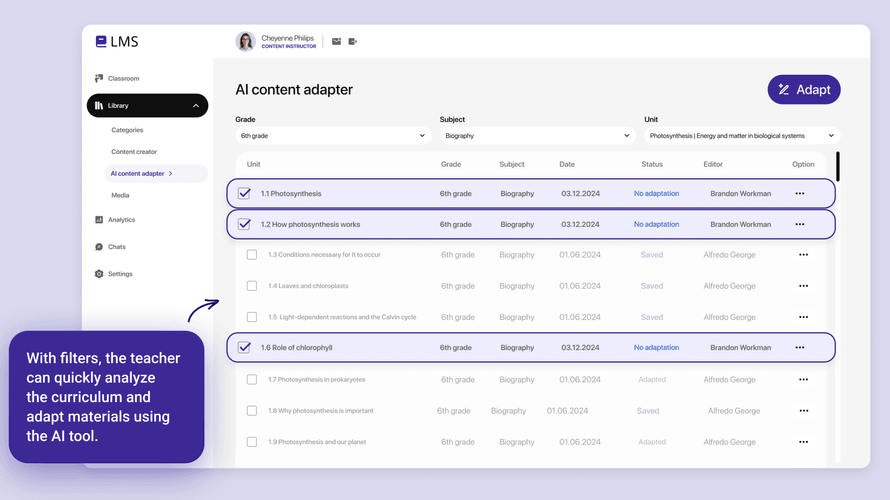Image resolution: width=890 pixels, height=500 pixels.
Task: Click the Adapt button
Action: pos(804,89)
